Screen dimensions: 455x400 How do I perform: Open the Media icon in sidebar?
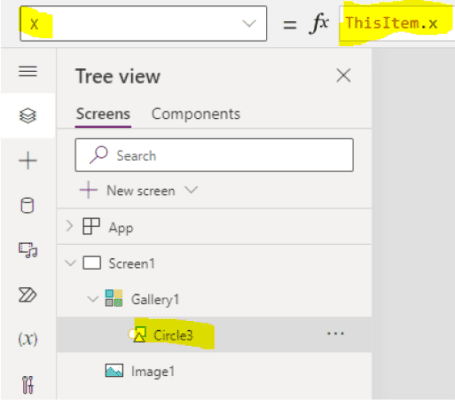28,250
